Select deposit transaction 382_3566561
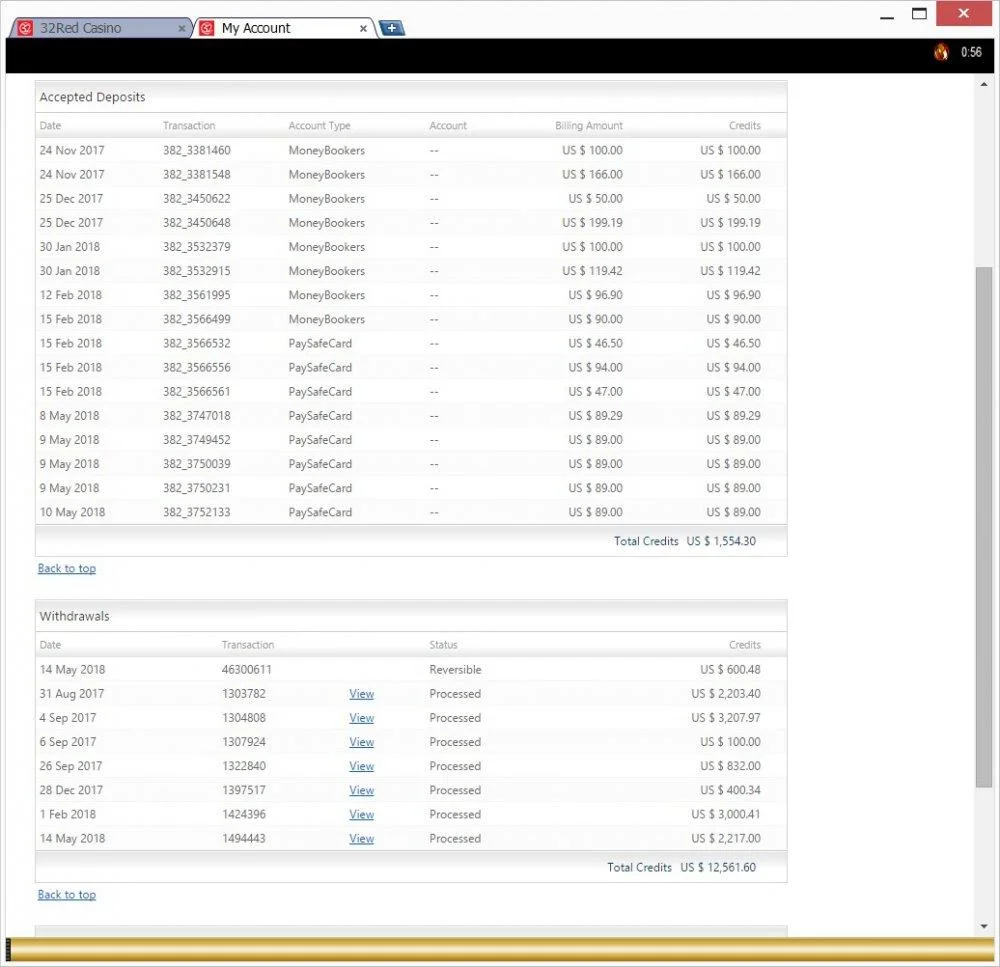The width and height of the screenshot is (1000, 967). tap(196, 392)
